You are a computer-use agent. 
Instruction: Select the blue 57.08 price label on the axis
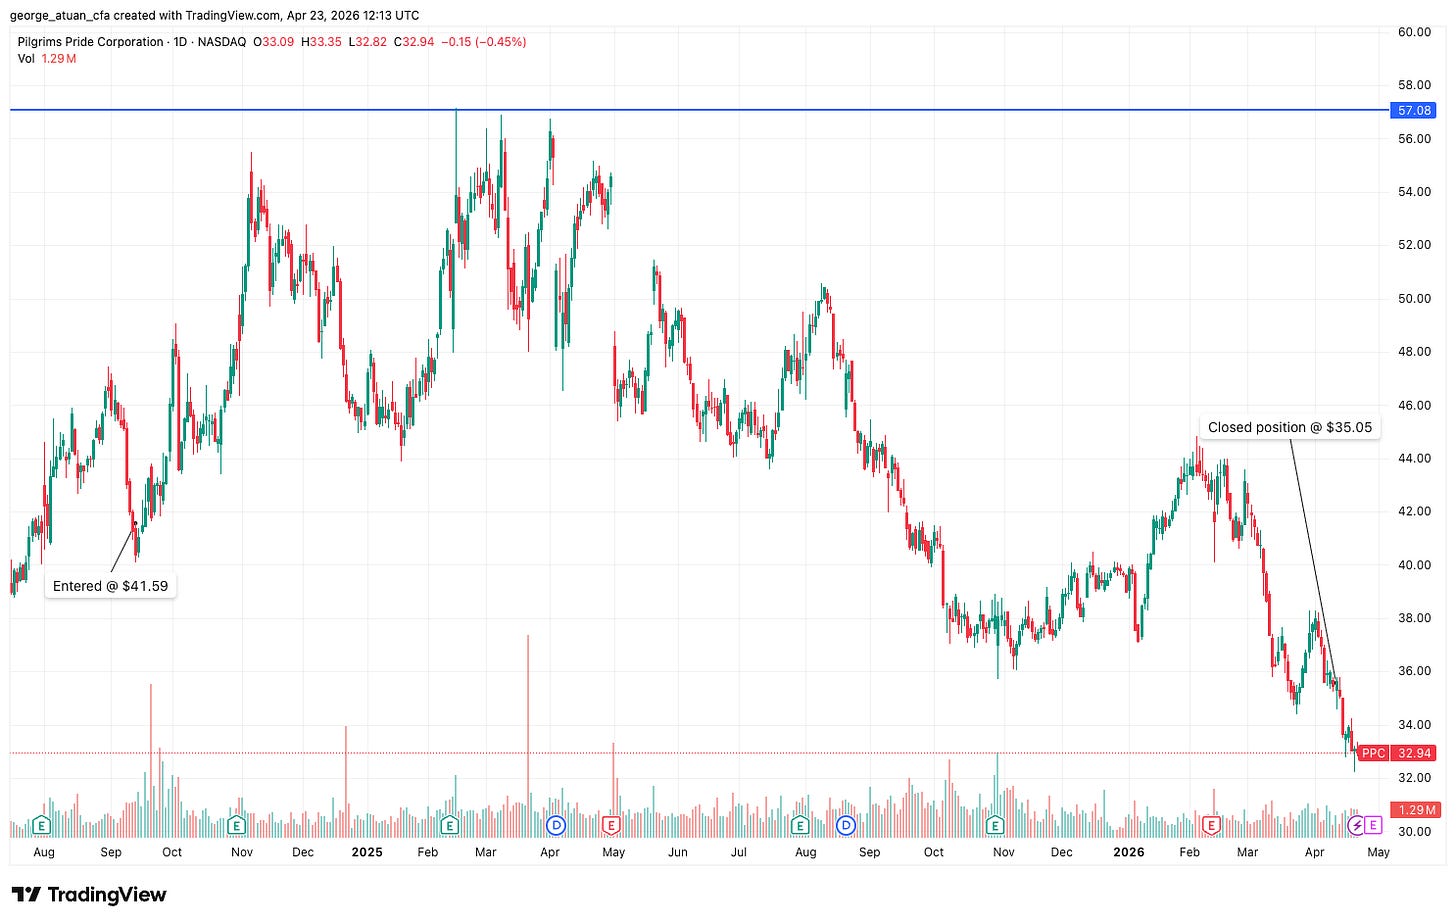(x=1413, y=111)
